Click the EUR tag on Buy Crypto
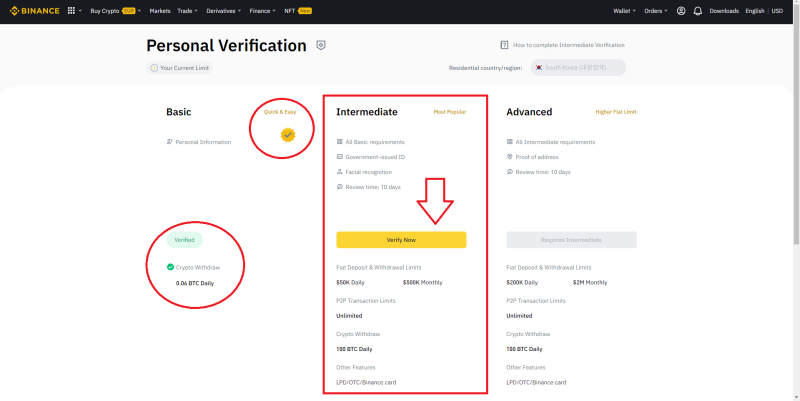 coord(129,11)
